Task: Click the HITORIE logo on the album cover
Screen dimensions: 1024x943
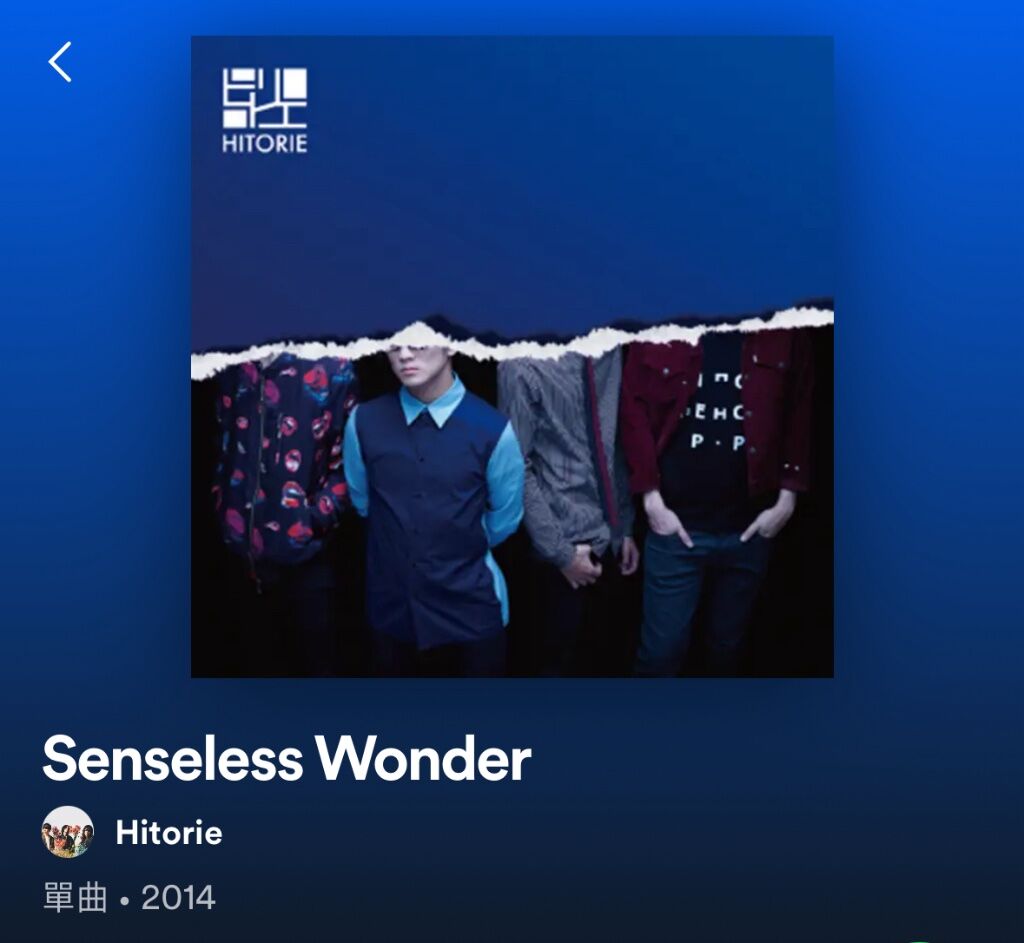Action: pos(264,110)
